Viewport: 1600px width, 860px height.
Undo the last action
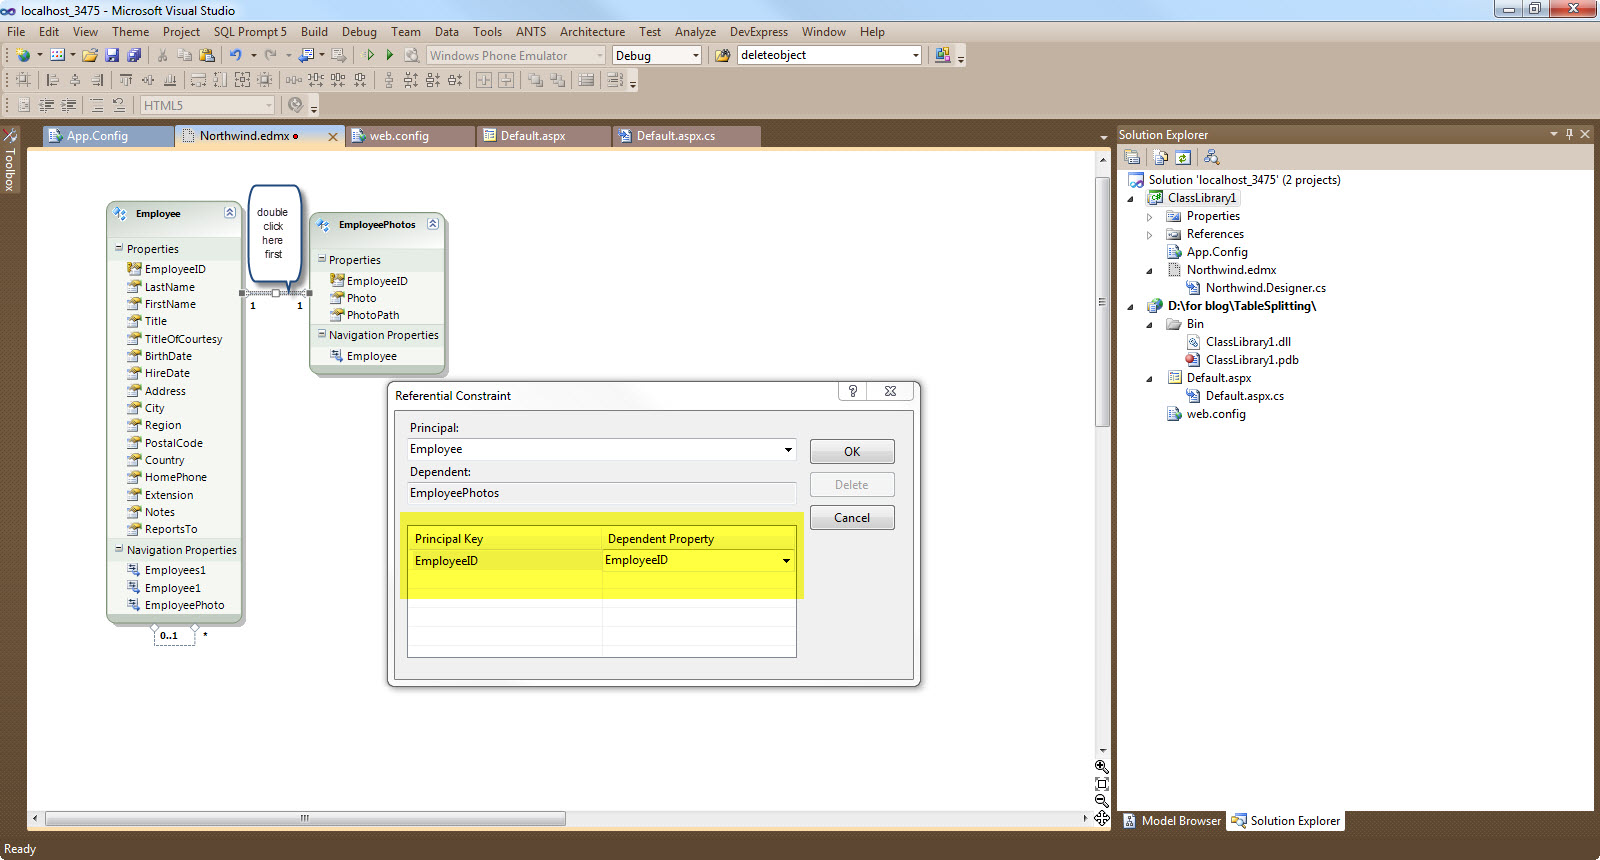[x=235, y=55]
